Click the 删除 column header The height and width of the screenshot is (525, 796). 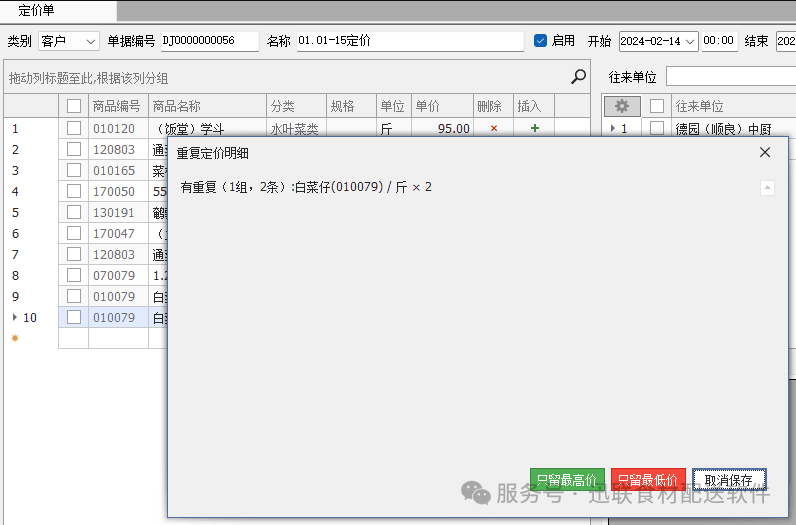click(493, 106)
